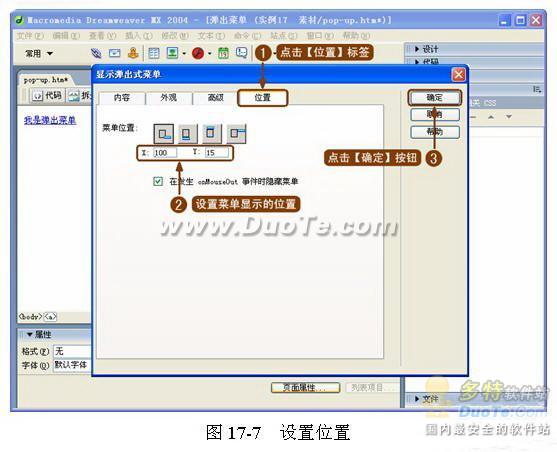This screenshot has height=452, width=557.
Task: Open the 帮助 menu
Action: point(356,36)
